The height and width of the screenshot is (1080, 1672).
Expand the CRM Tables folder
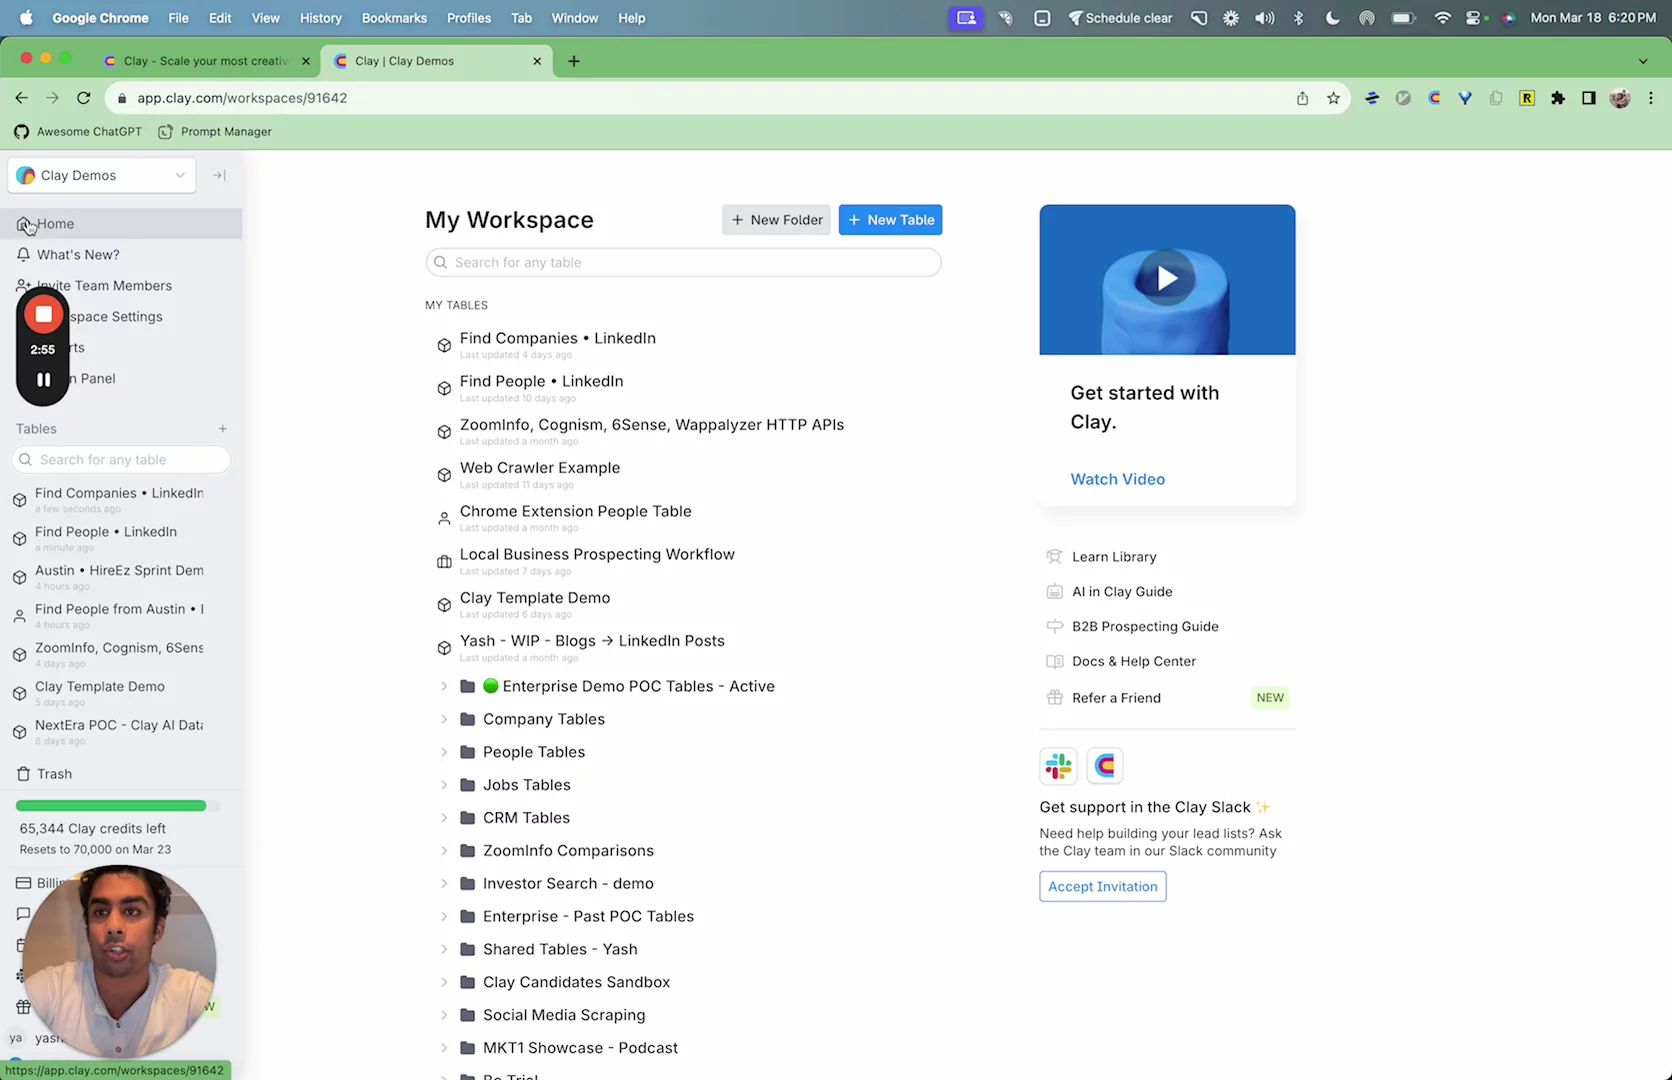pyautogui.click(x=444, y=818)
